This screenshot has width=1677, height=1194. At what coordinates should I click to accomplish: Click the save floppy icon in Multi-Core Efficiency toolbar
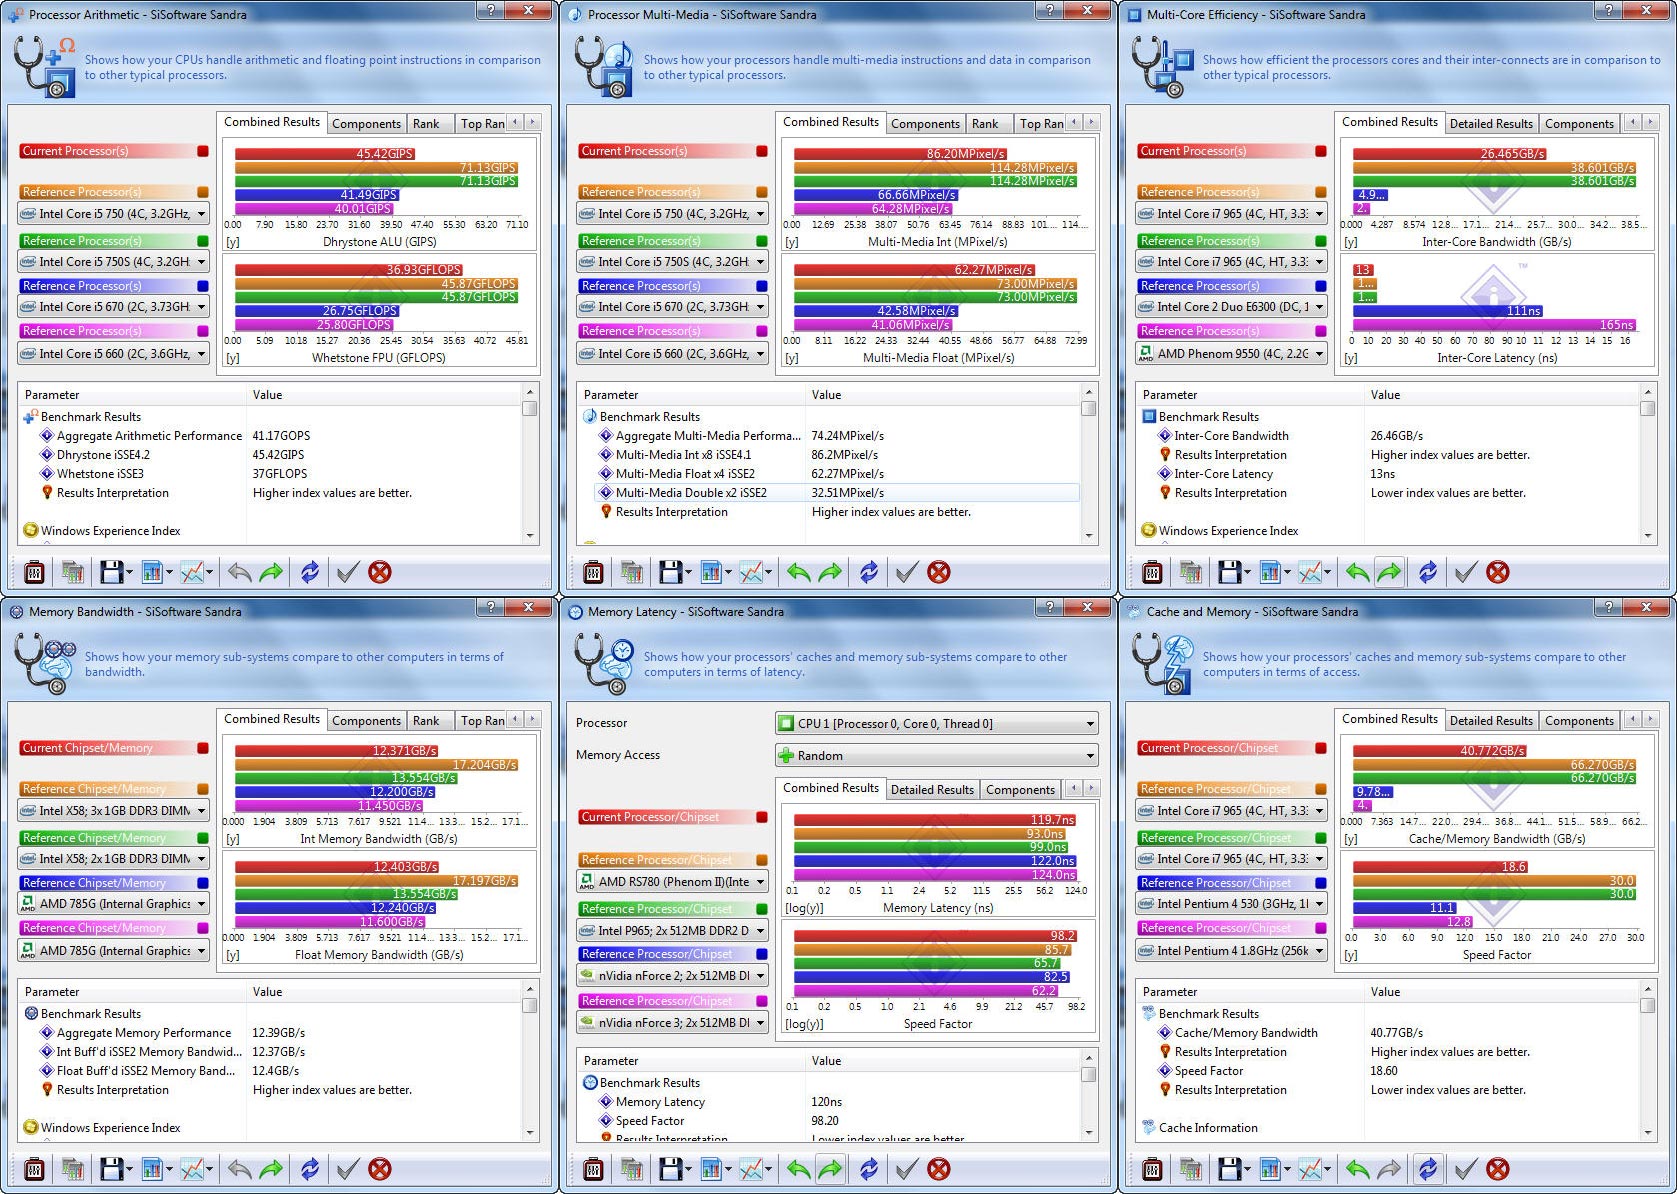tap(1230, 572)
